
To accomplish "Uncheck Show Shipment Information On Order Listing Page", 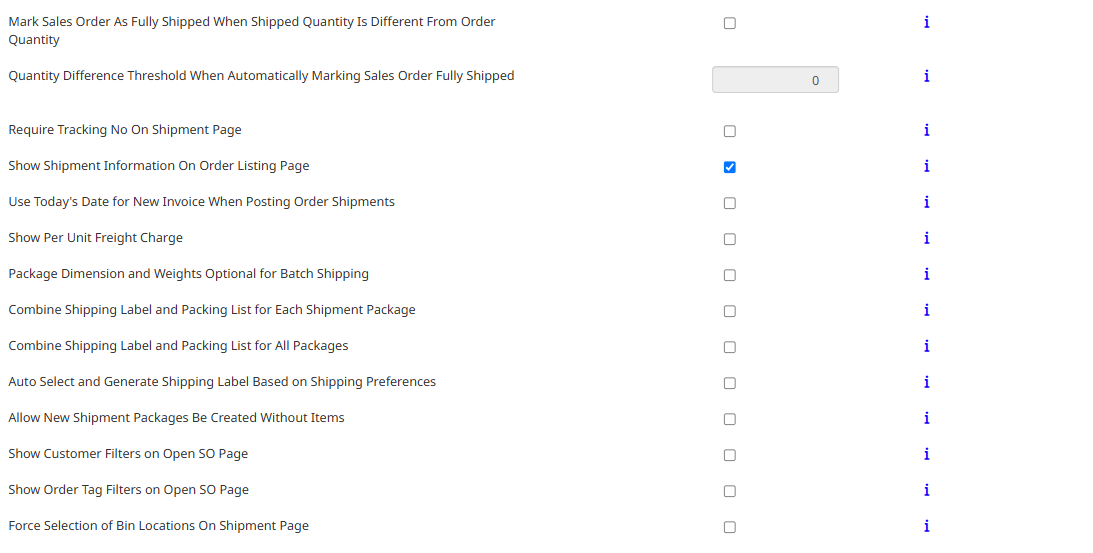I will coord(730,167).
